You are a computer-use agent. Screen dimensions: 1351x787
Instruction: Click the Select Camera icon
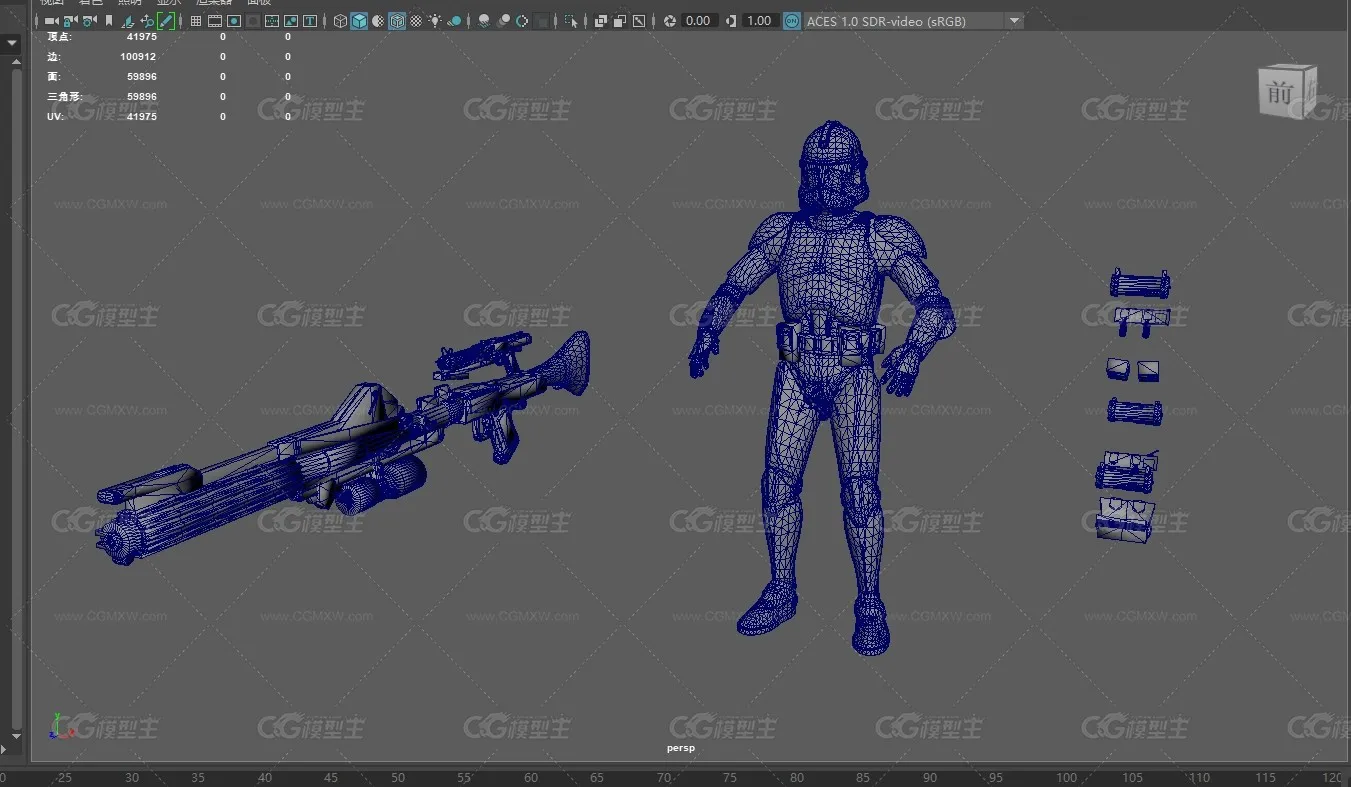50,20
